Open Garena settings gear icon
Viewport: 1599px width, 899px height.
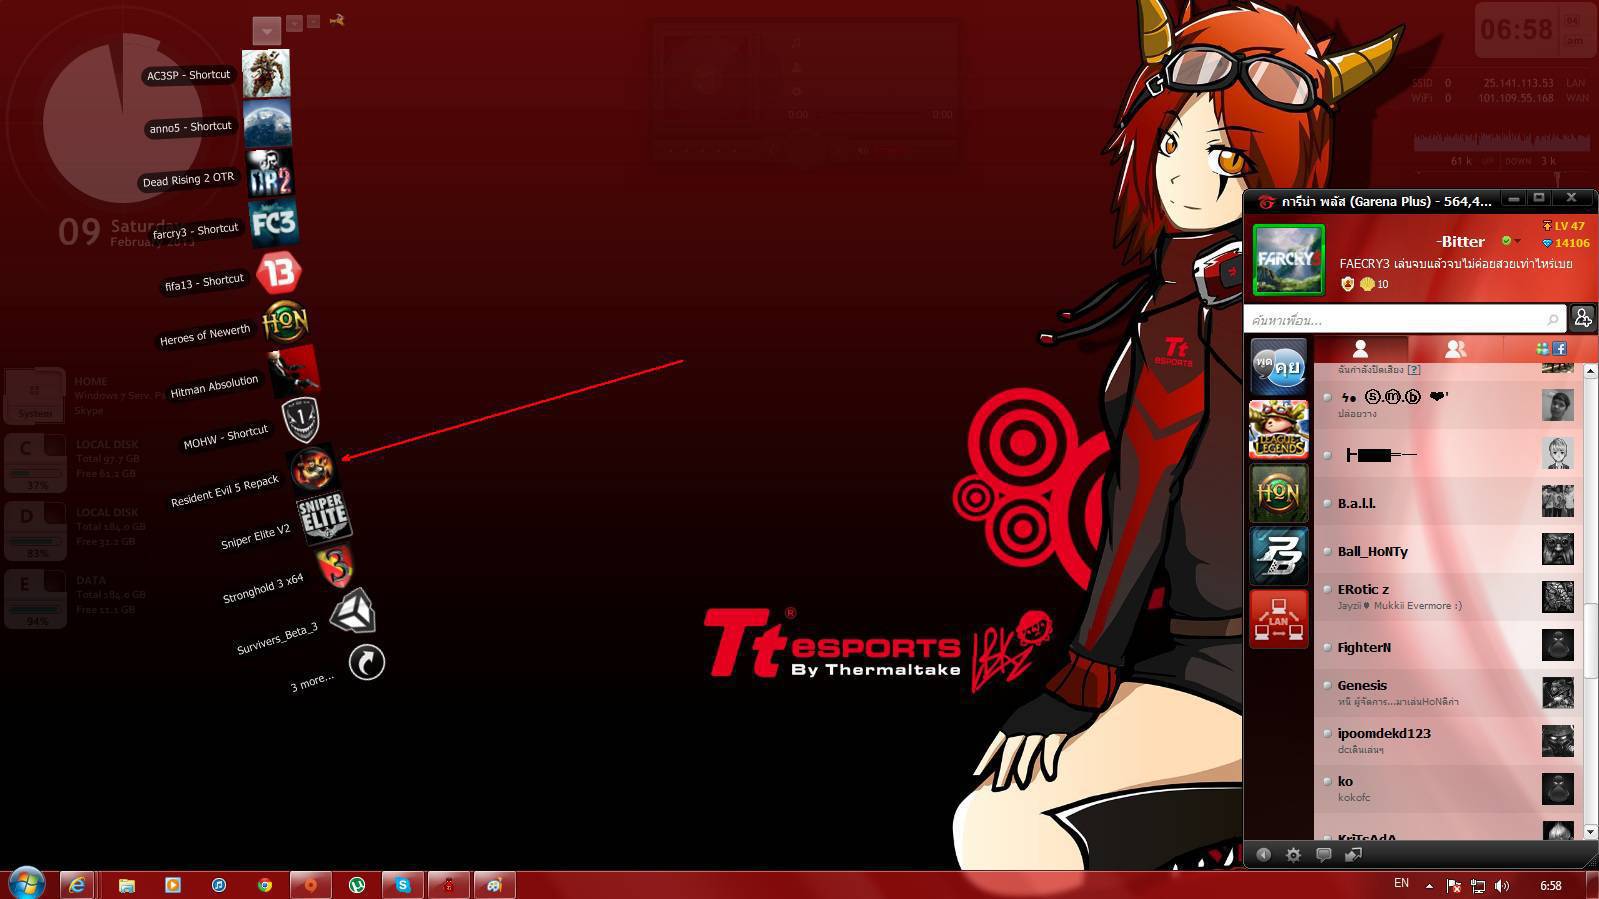(x=1293, y=854)
